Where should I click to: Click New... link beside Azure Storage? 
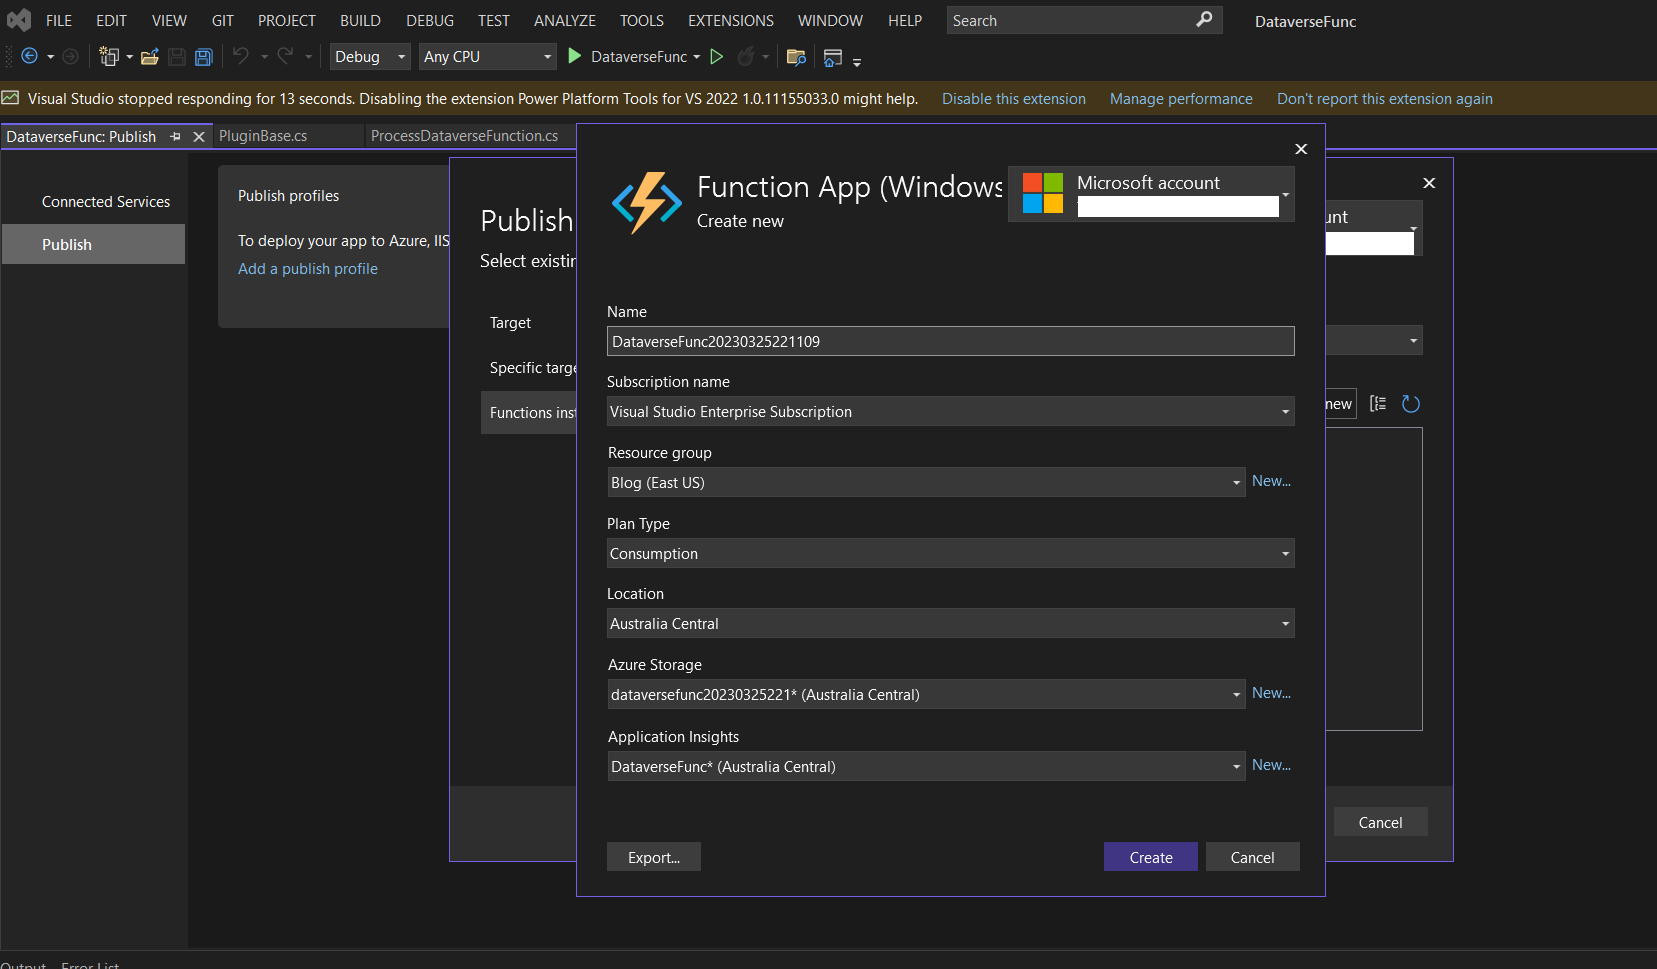pyautogui.click(x=1271, y=693)
